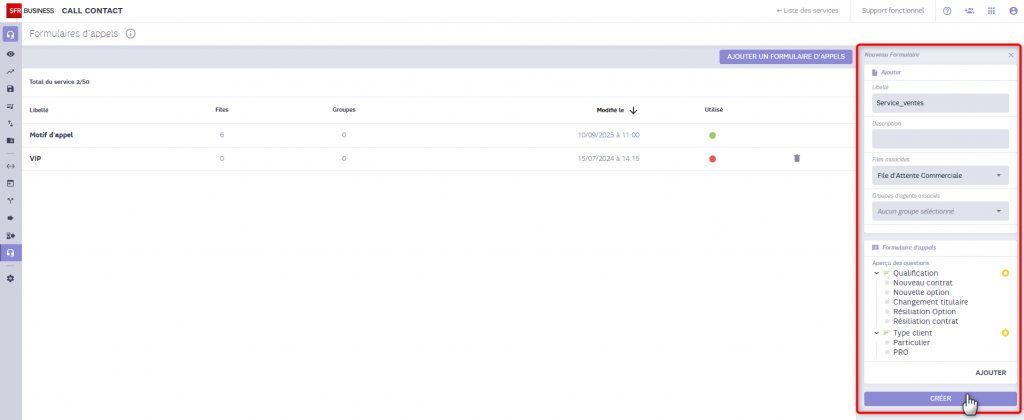Screen dimensions: 1024x420
Task: Click Ajouter un formulaire d'appels button
Action: pyautogui.click(x=786, y=57)
